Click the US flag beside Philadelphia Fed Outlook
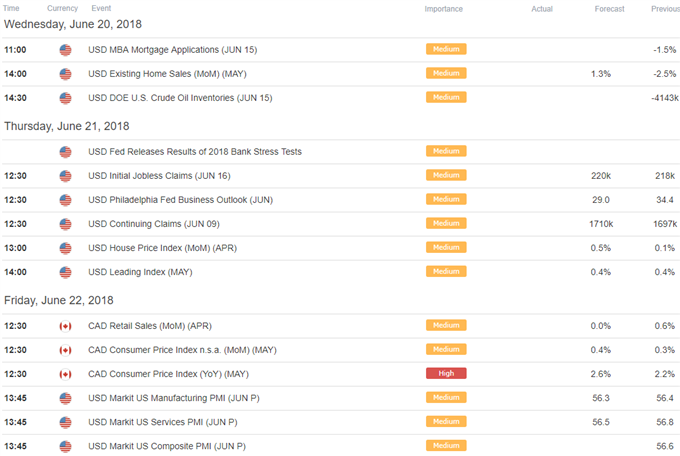680x456 pixels. point(65,200)
